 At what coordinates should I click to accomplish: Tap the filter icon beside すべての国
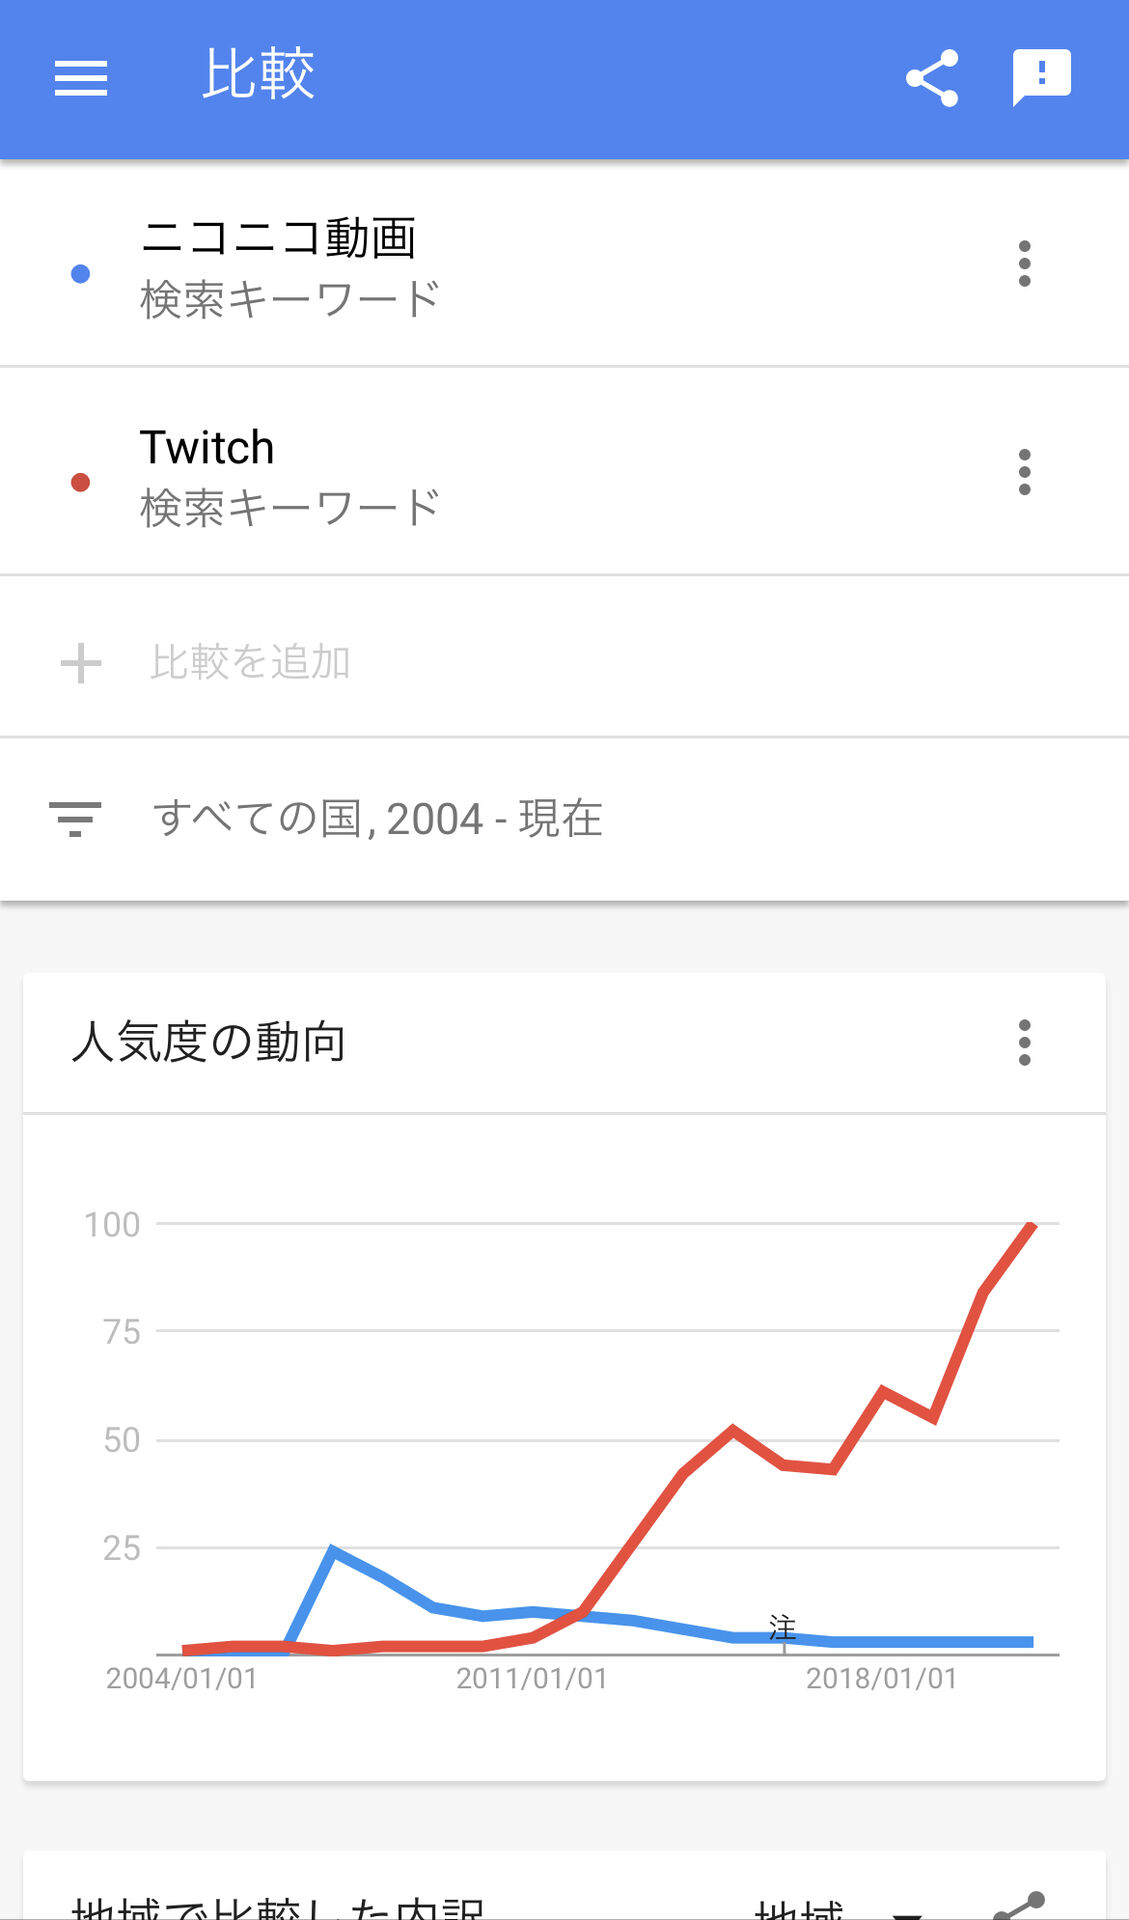[x=76, y=819]
